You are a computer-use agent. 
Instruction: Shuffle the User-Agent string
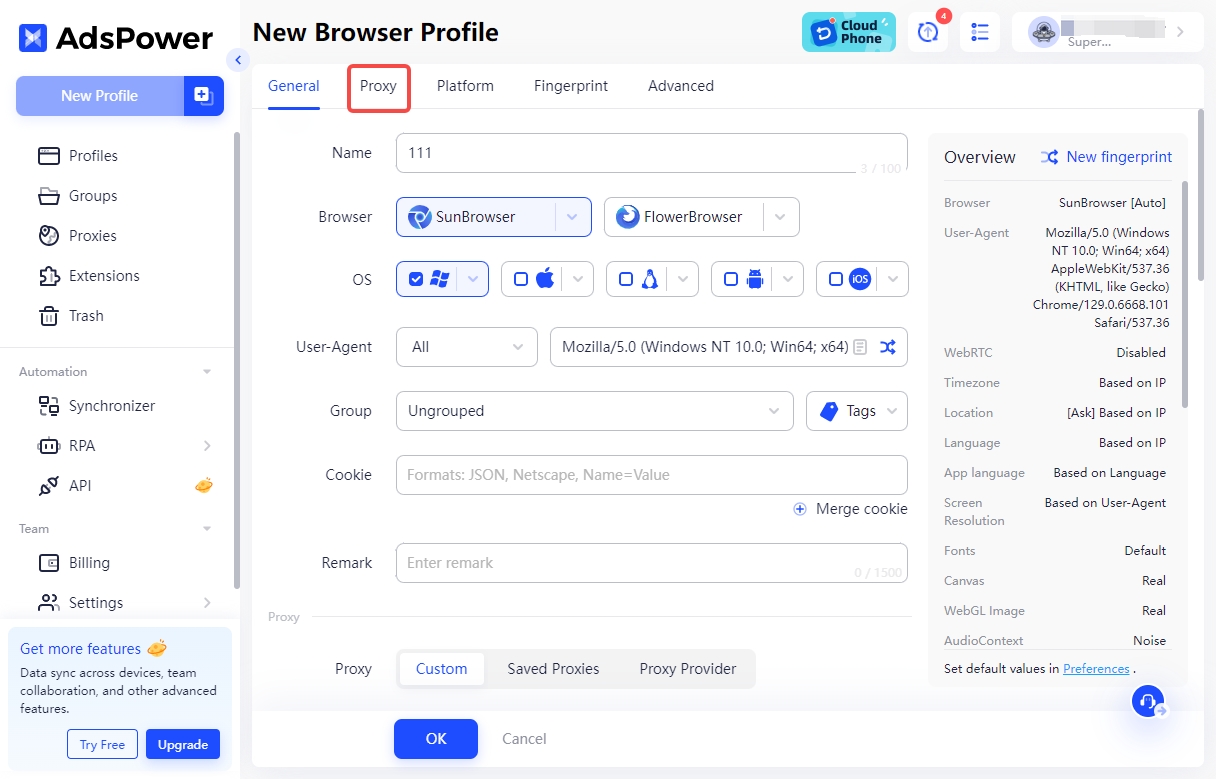887,347
